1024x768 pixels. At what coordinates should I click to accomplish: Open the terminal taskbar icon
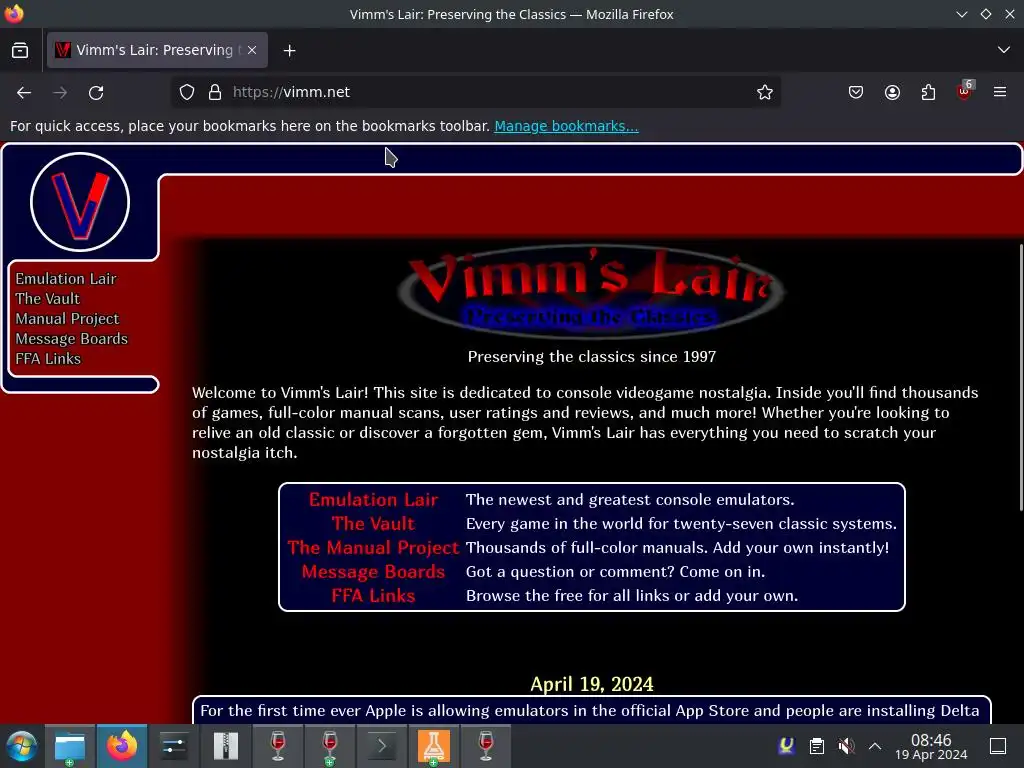(382, 746)
